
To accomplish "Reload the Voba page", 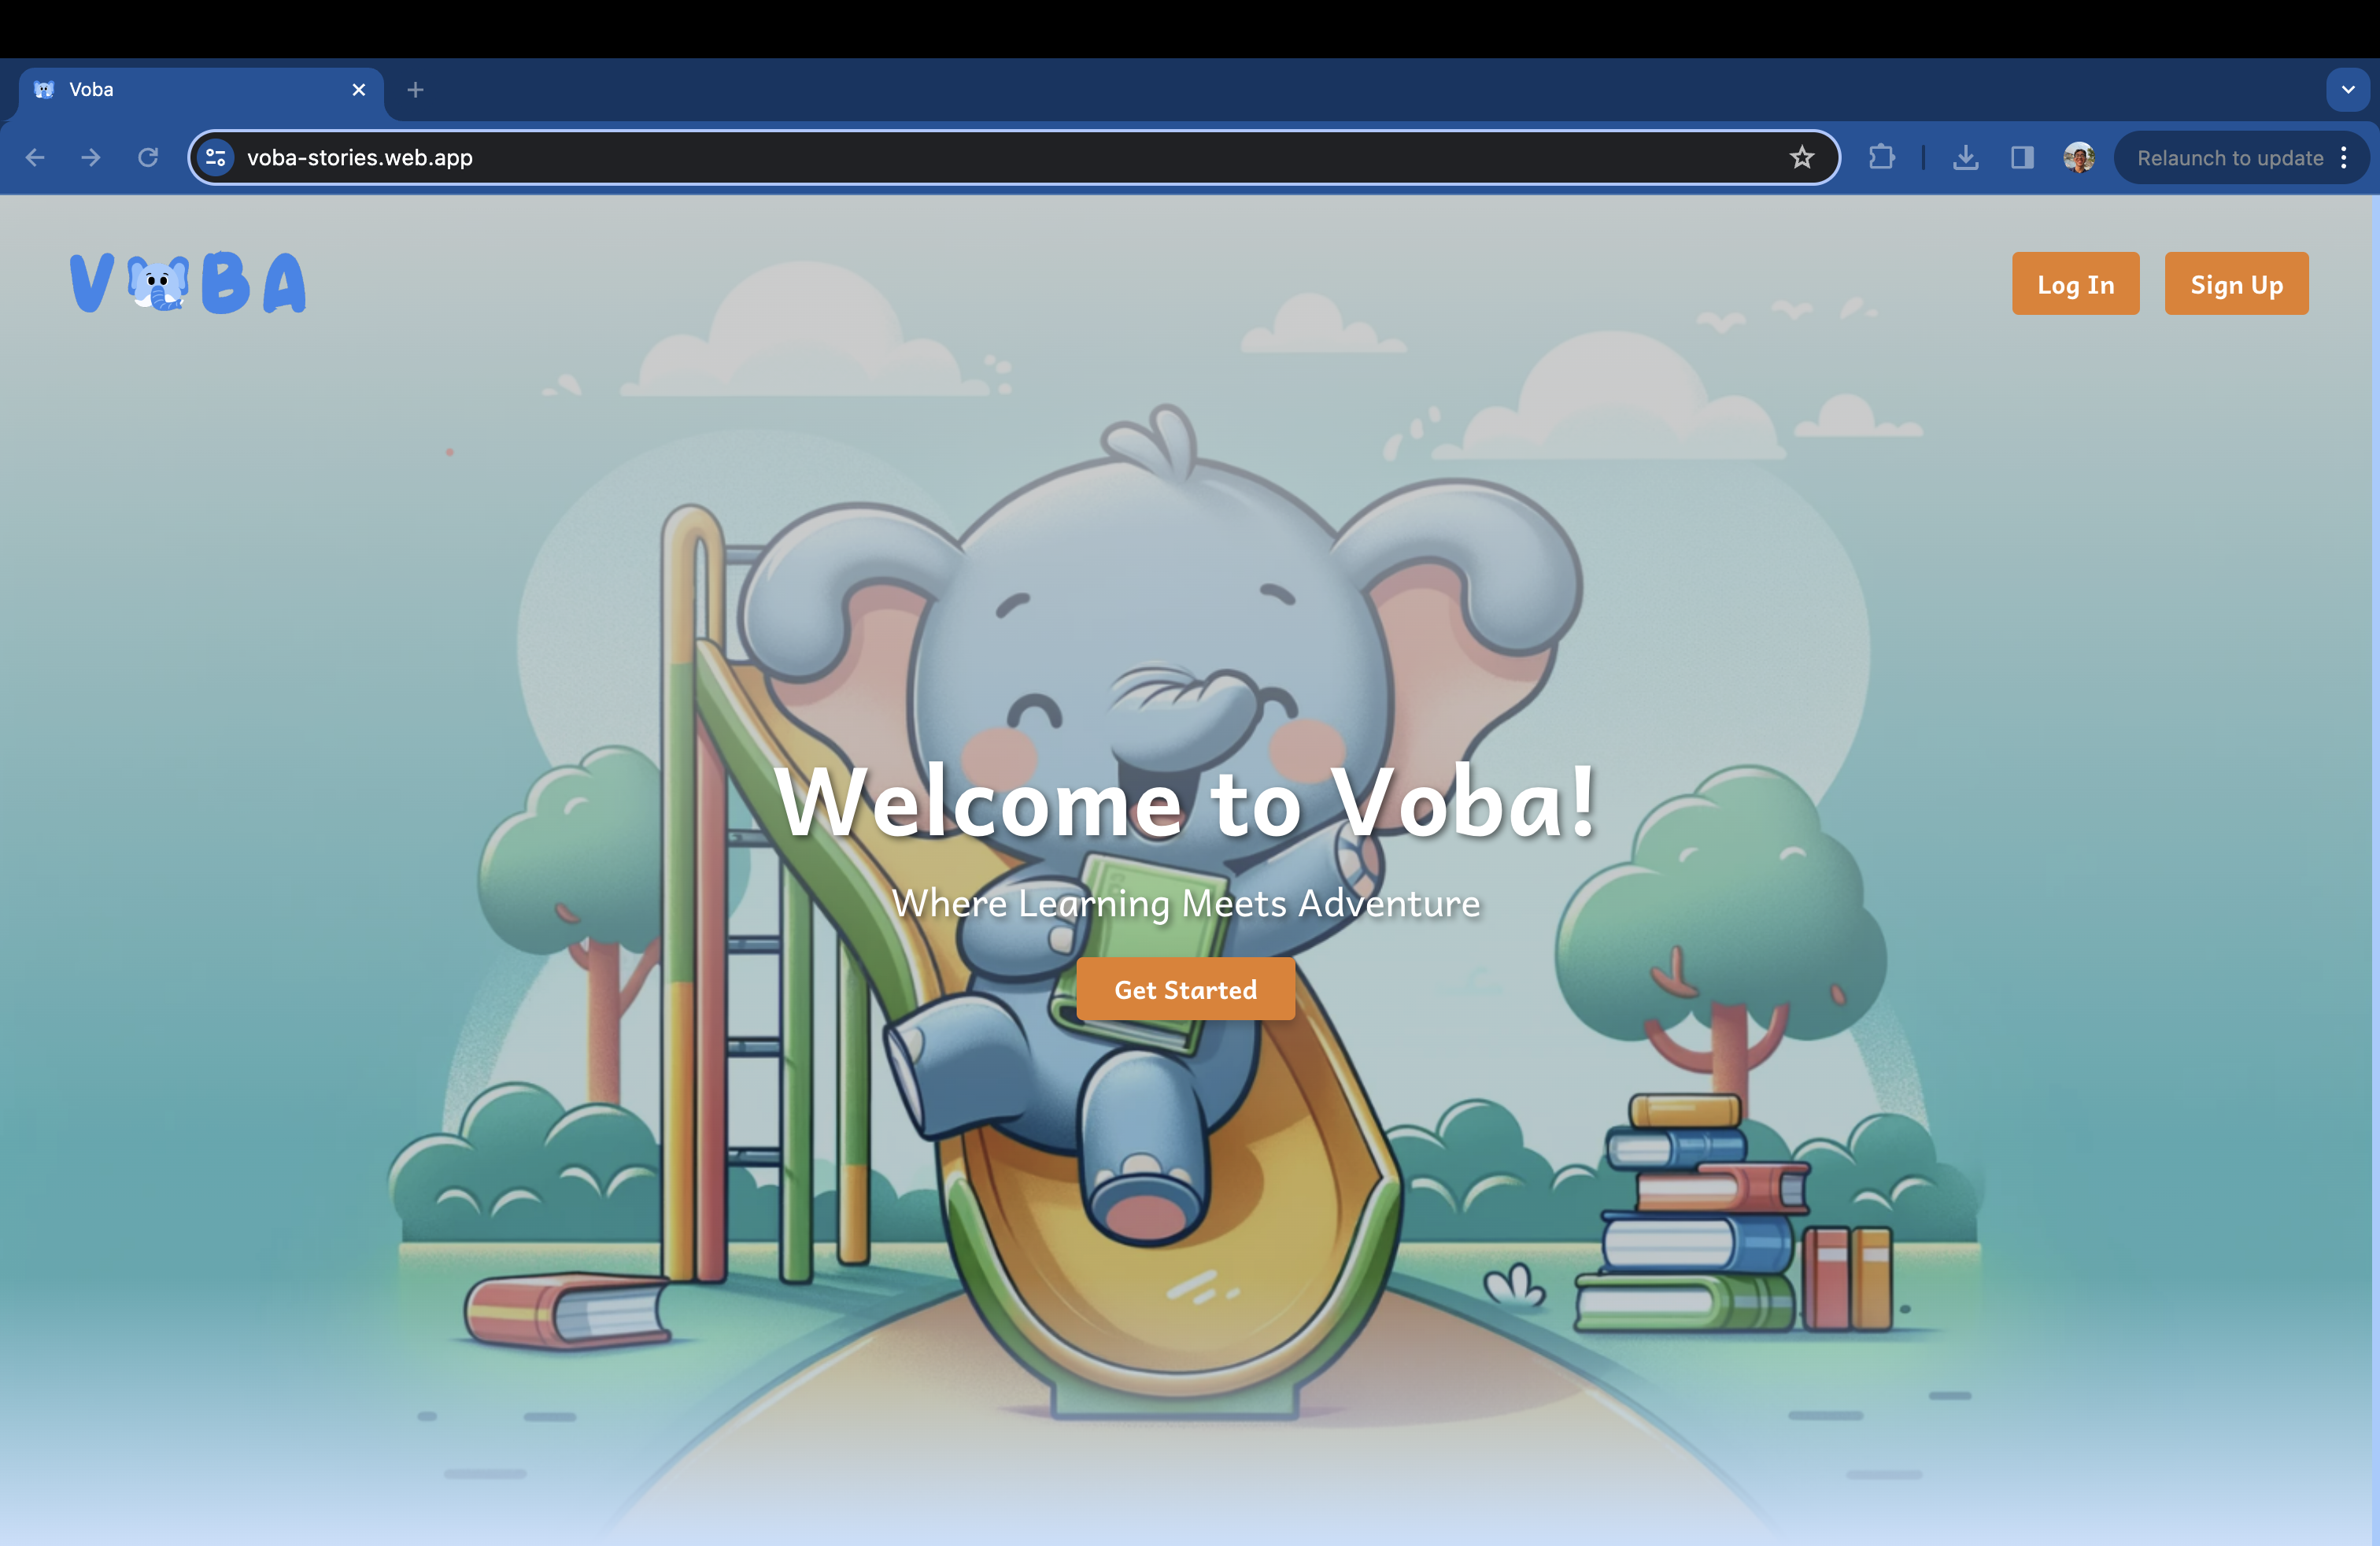I will click(x=148, y=158).
